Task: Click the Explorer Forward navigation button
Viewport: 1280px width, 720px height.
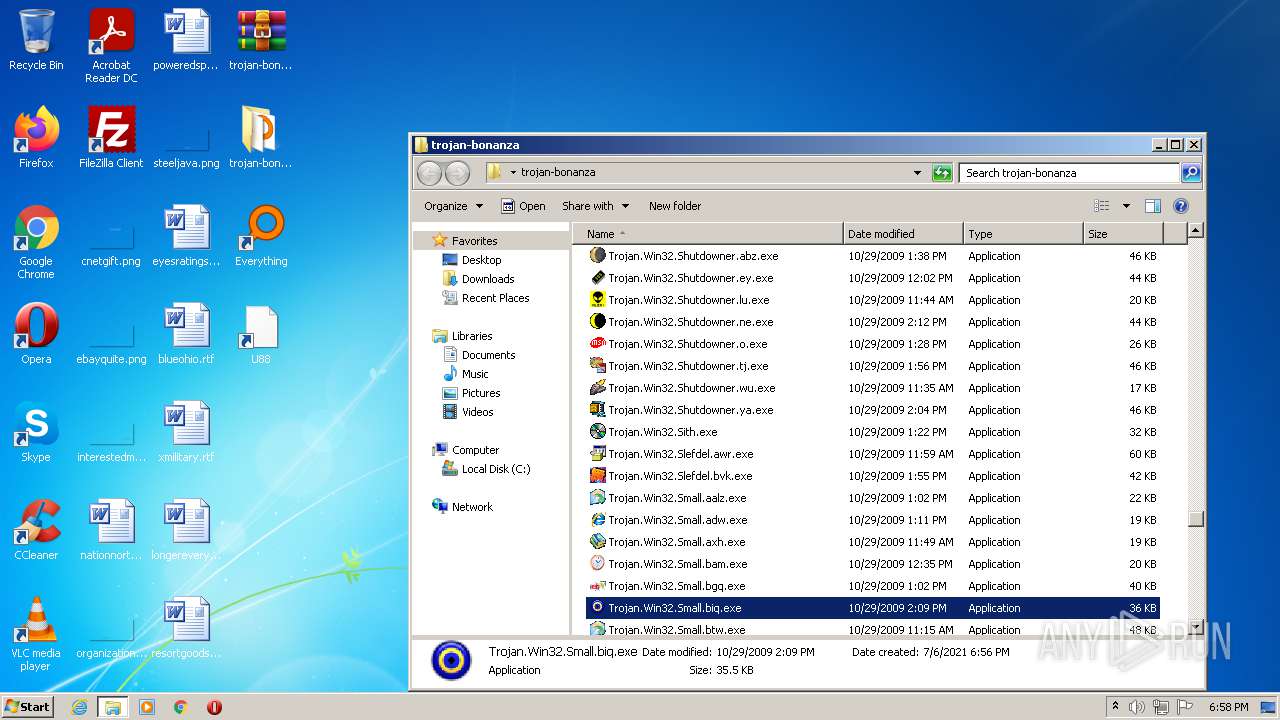Action: 457,173
